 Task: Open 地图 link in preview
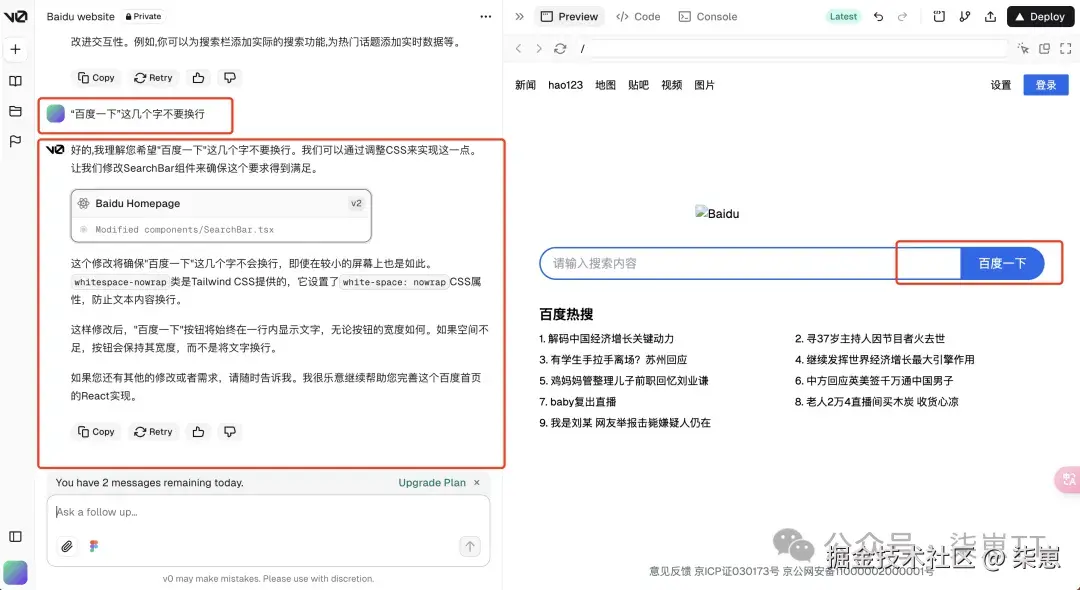605,85
